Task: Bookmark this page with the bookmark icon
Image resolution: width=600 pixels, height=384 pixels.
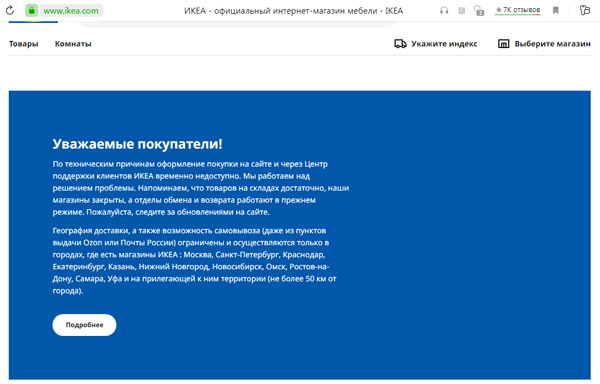Action: coord(556,10)
